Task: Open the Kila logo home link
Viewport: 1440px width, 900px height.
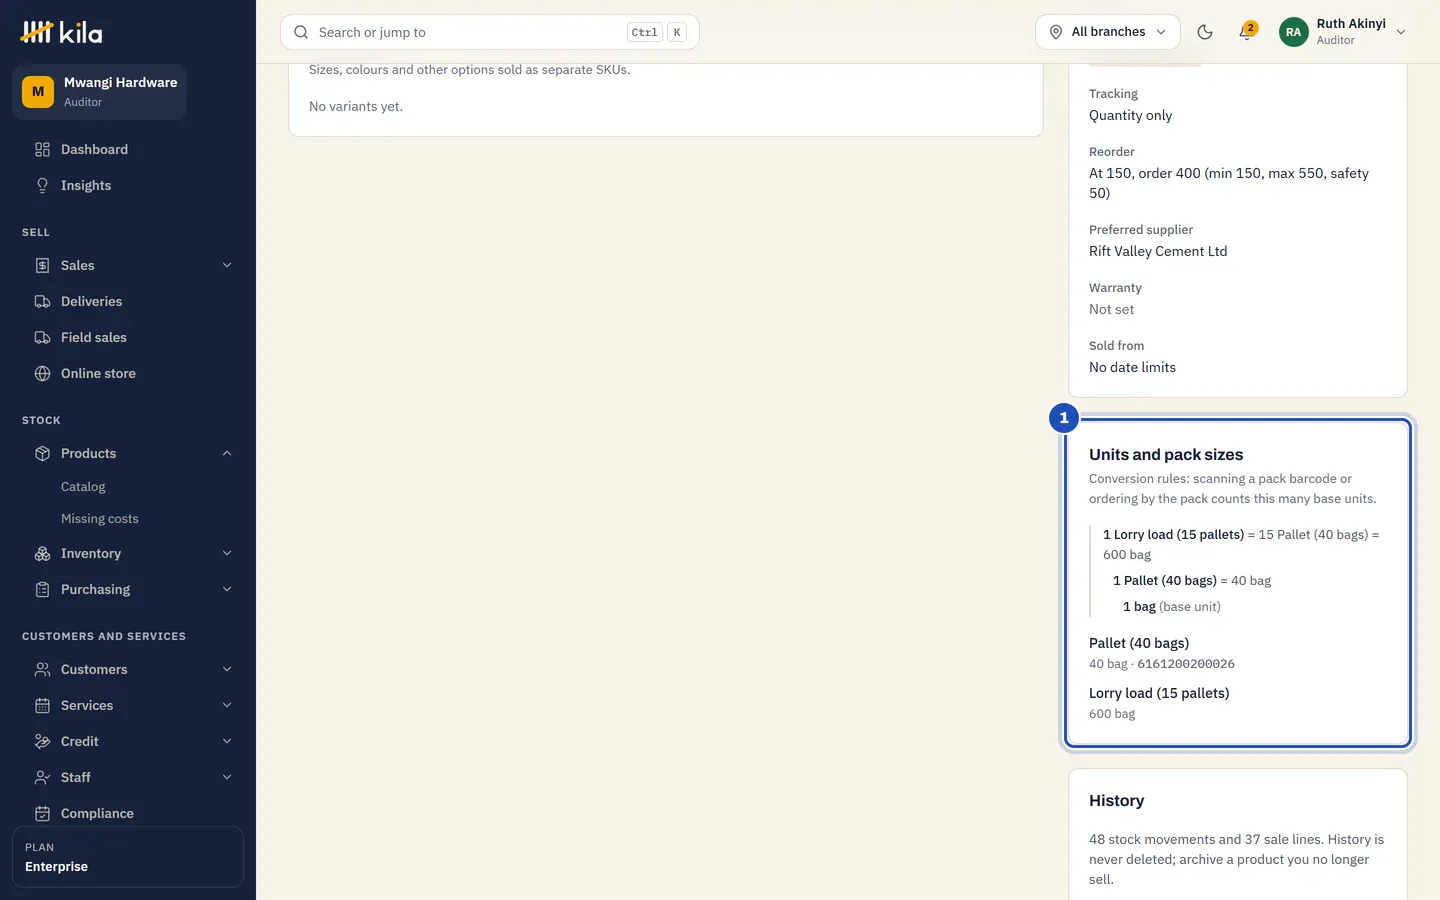Action: tap(61, 32)
